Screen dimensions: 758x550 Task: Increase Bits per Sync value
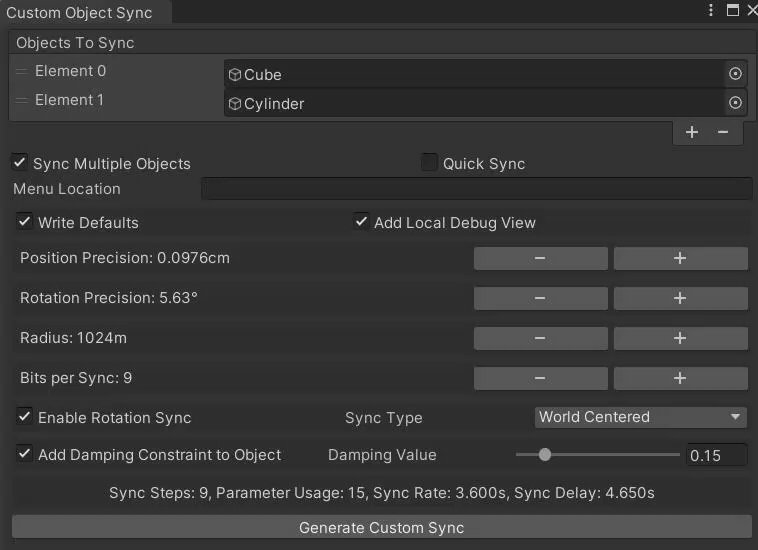[x=680, y=378]
